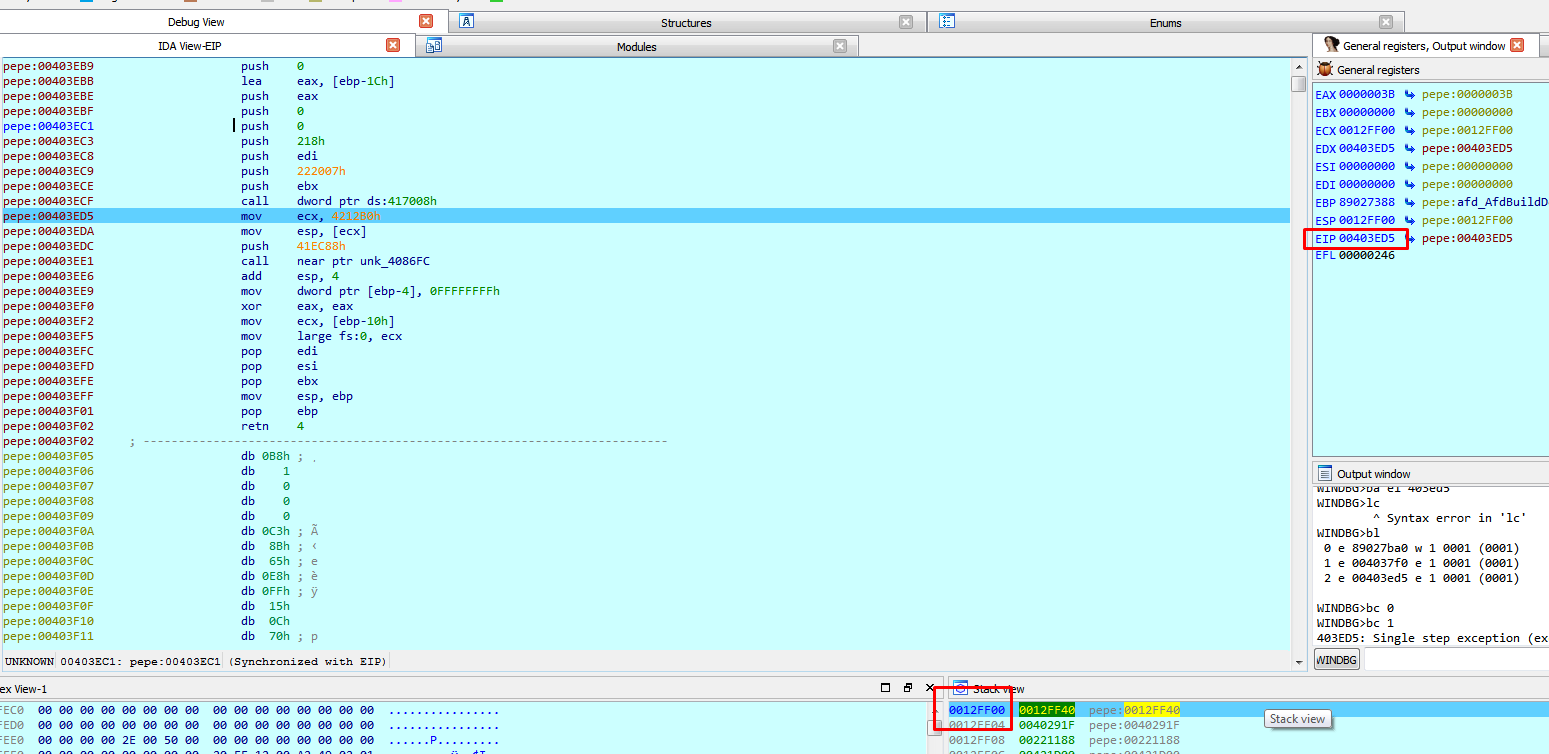The height and width of the screenshot is (754, 1549).
Task: Close the IDA View-EIP tab
Action: click(393, 46)
